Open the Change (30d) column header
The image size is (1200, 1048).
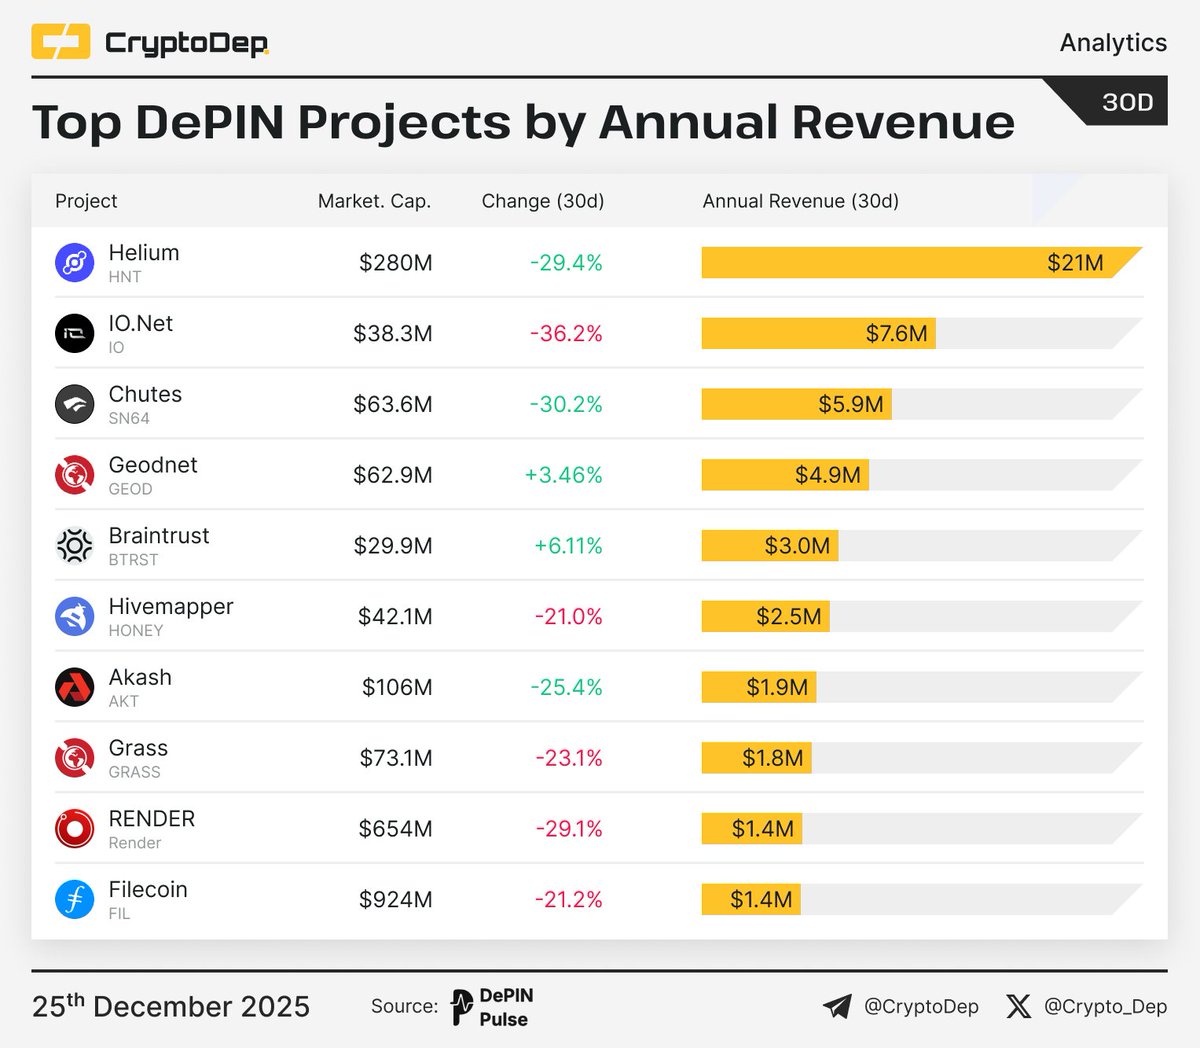point(543,200)
